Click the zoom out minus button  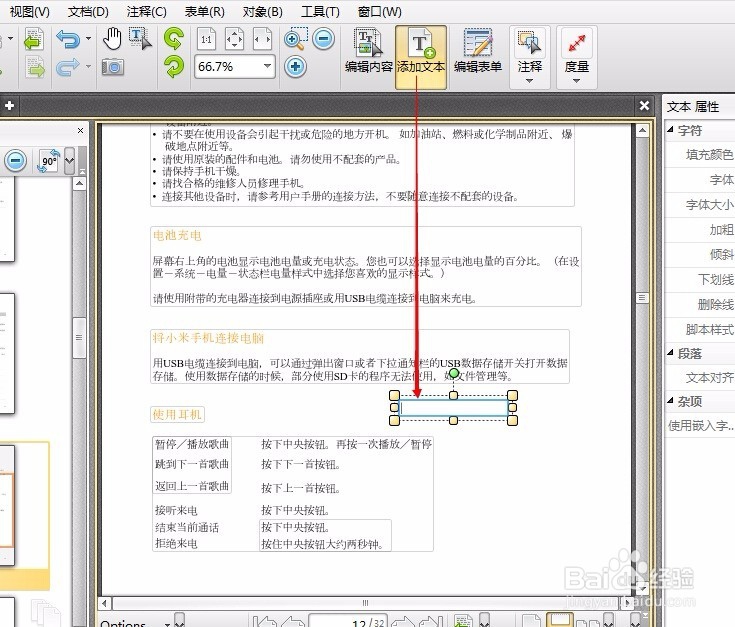(x=323, y=39)
